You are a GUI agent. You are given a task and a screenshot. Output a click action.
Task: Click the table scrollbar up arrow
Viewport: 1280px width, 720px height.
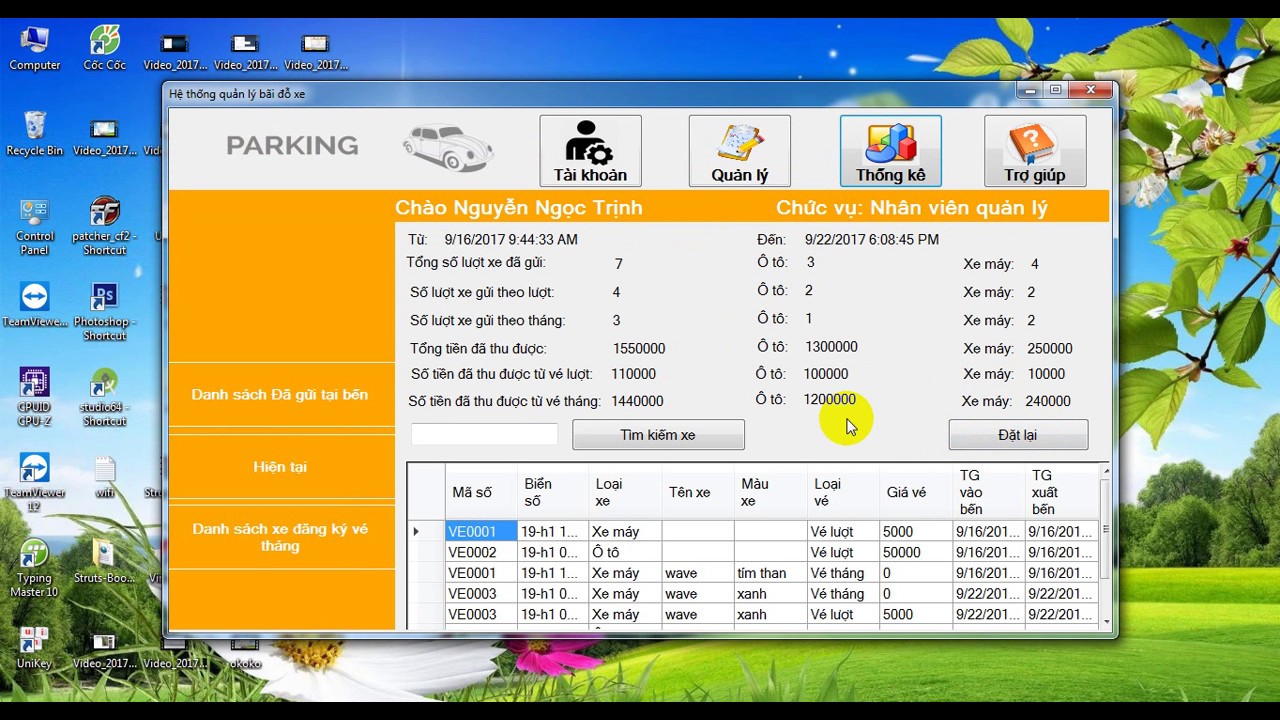pyautogui.click(x=1105, y=471)
